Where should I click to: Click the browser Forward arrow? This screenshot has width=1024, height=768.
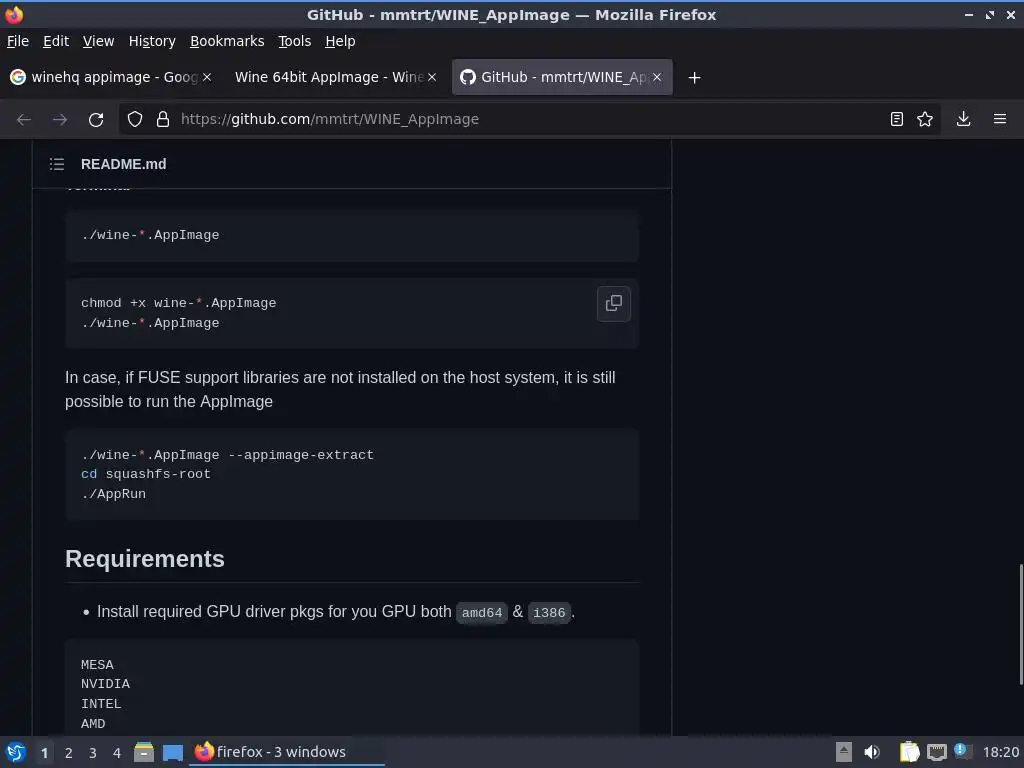coord(59,119)
